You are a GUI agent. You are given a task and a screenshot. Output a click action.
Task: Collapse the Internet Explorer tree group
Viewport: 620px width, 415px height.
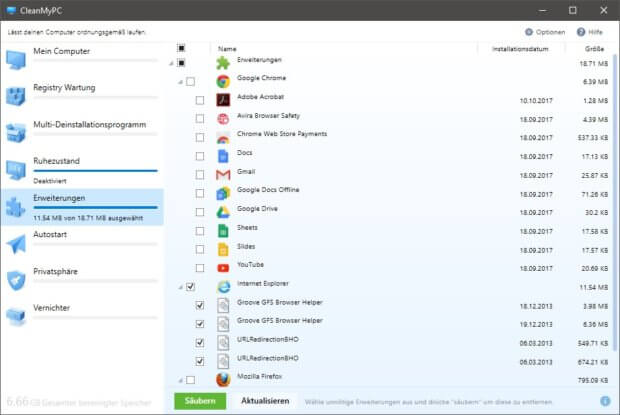point(180,287)
